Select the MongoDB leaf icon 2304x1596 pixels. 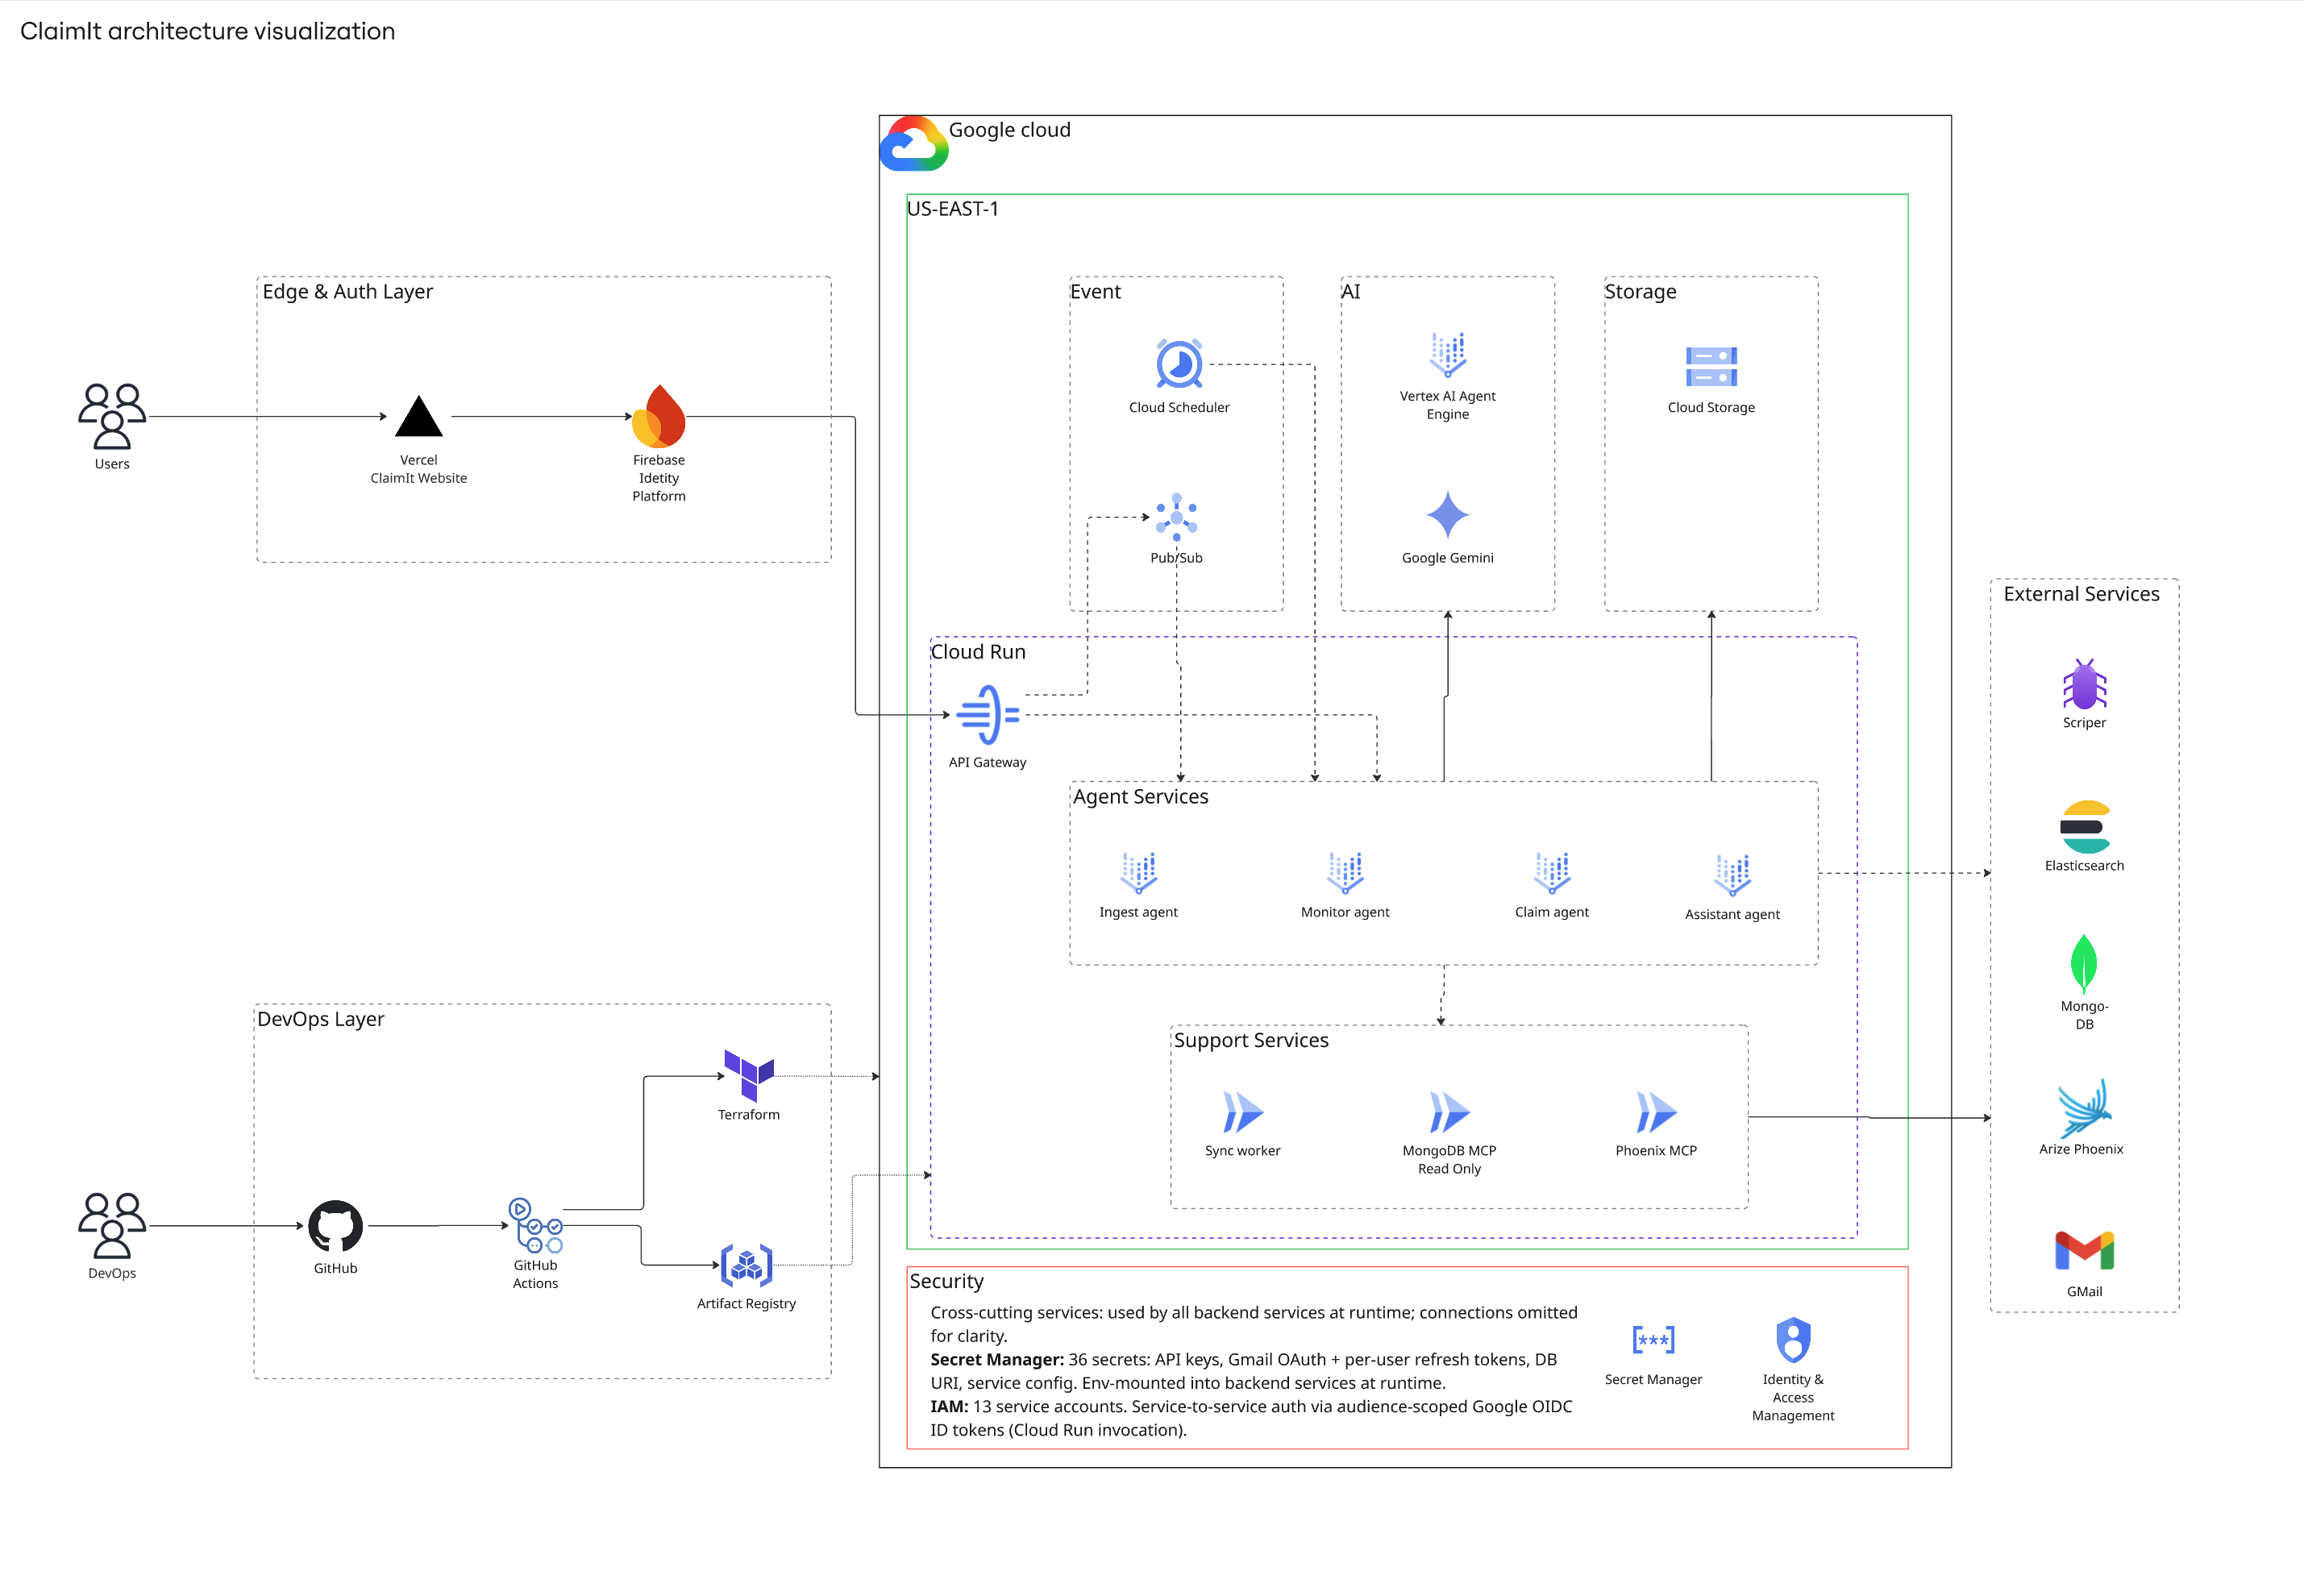[2083, 964]
